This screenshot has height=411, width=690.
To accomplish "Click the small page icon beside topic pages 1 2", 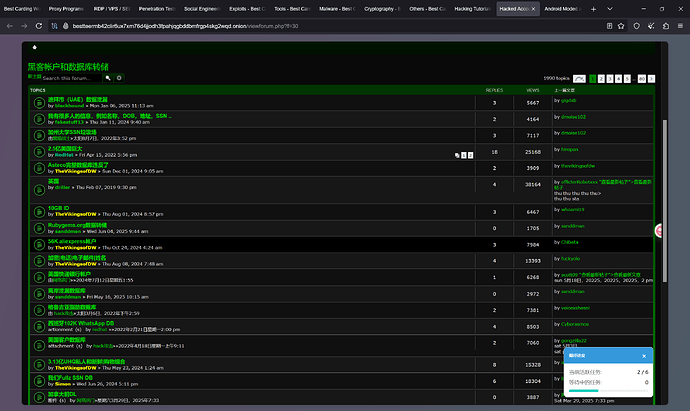I will click(457, 155).
